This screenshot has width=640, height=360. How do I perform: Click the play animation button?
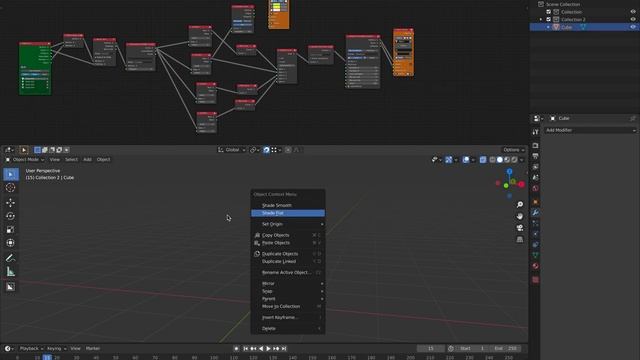(268, 349)
